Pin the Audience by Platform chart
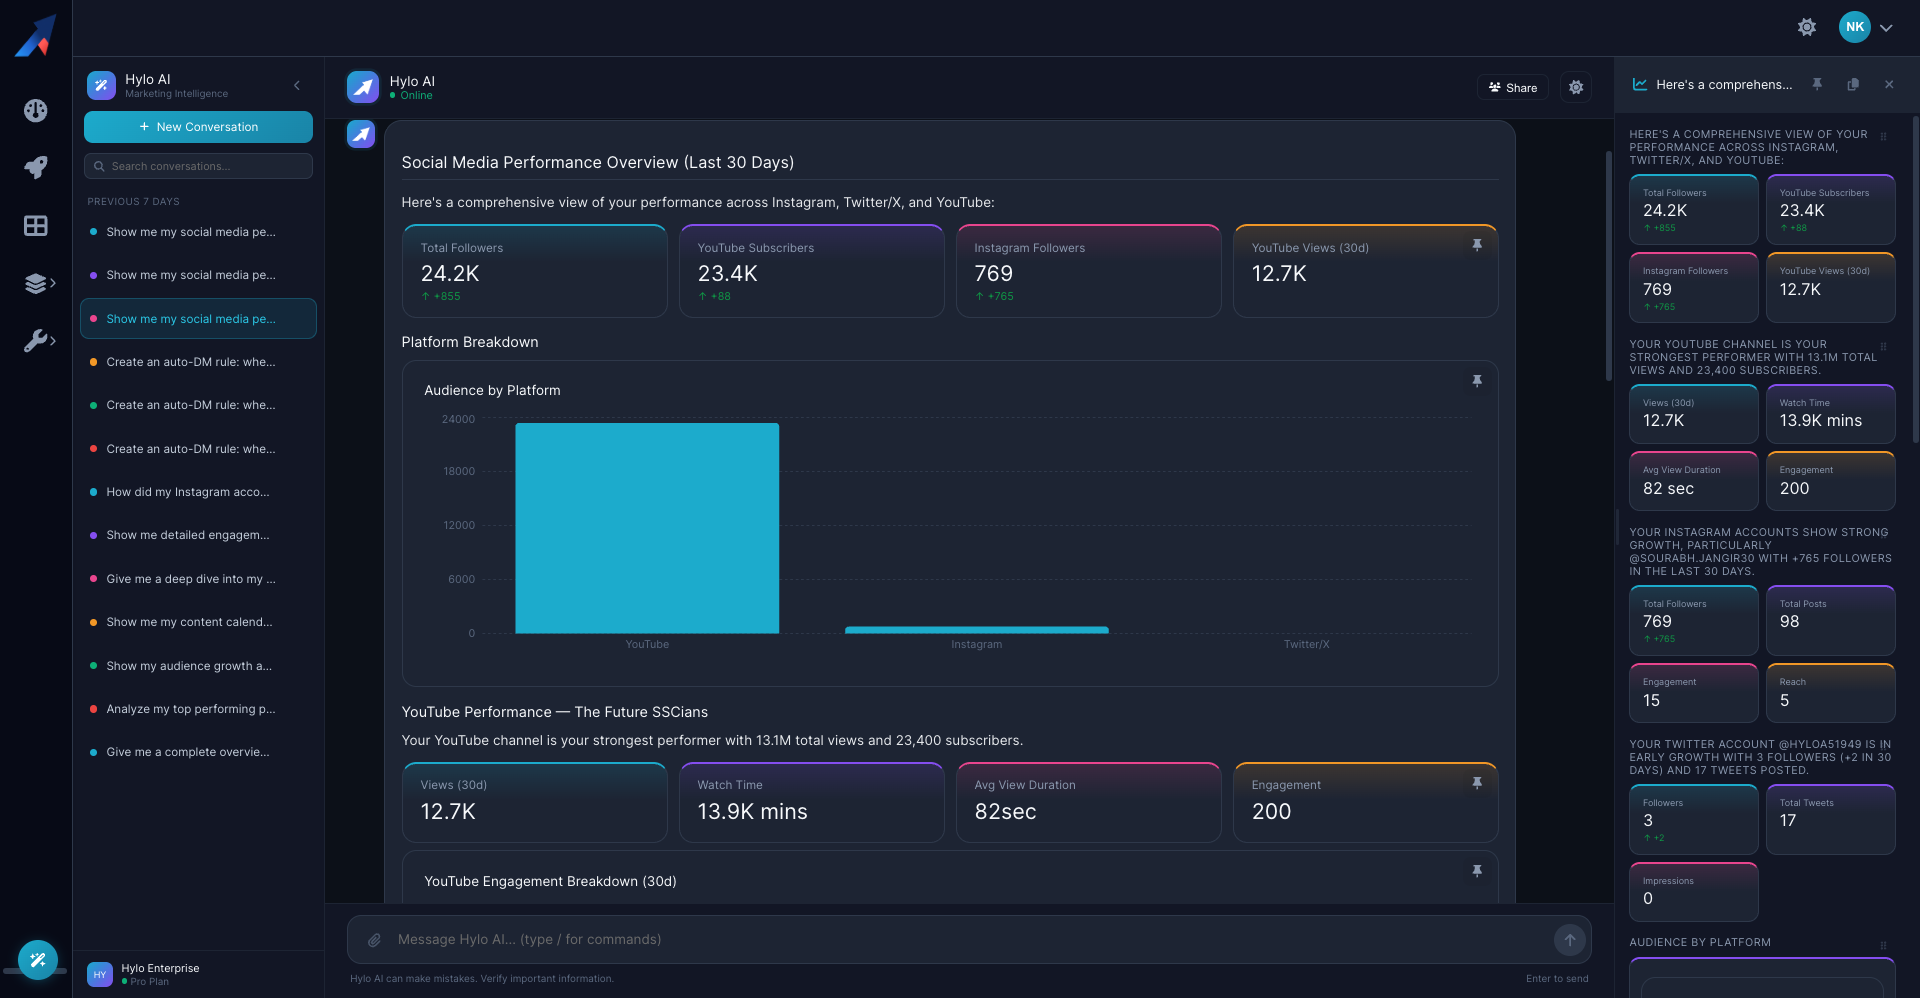1920x998 pixels. [1477, 381]
